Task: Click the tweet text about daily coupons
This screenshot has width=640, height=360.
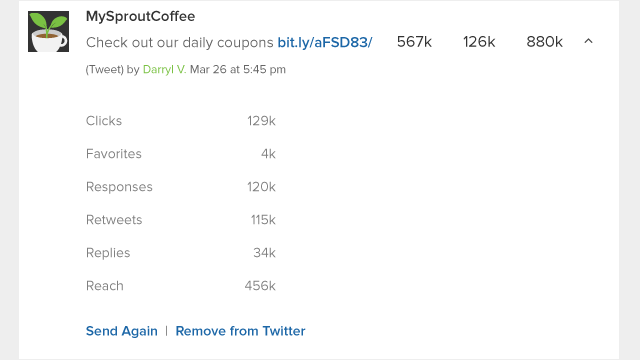Action: pyautogui.click(x=180, y=42)
